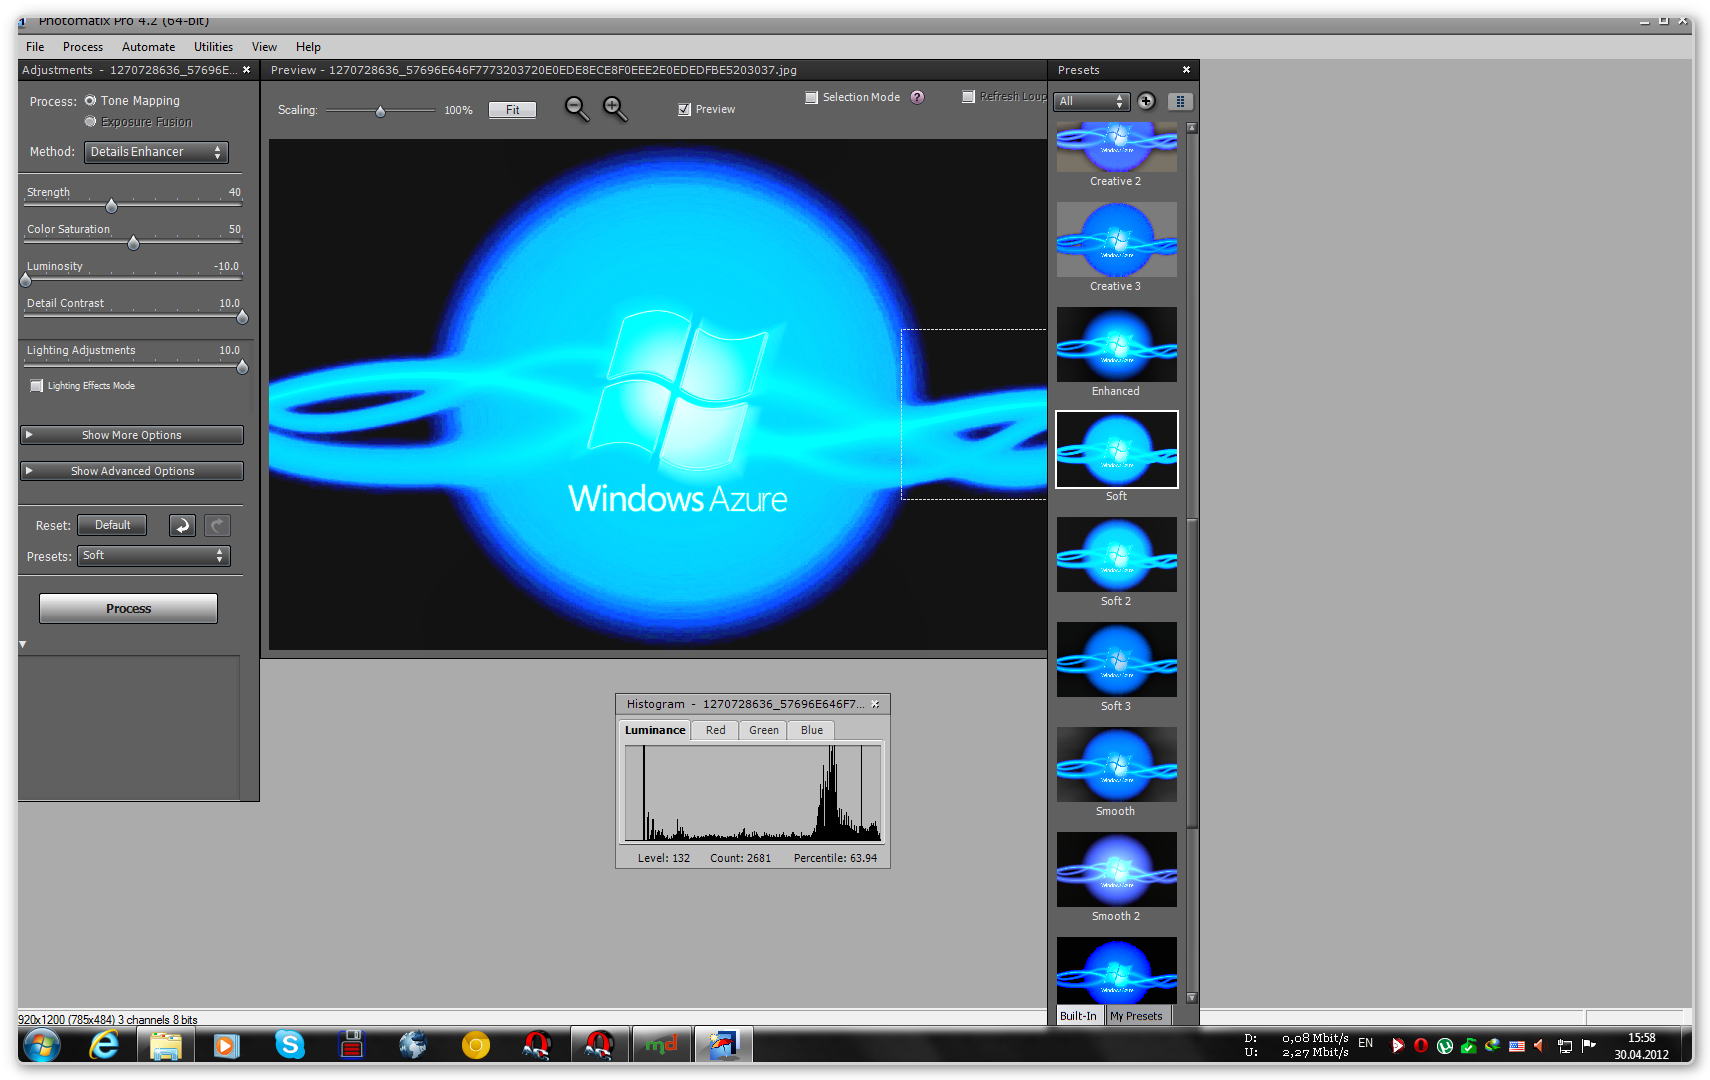
Task: Click the Strength slider handle
Action: coord(111,206)
